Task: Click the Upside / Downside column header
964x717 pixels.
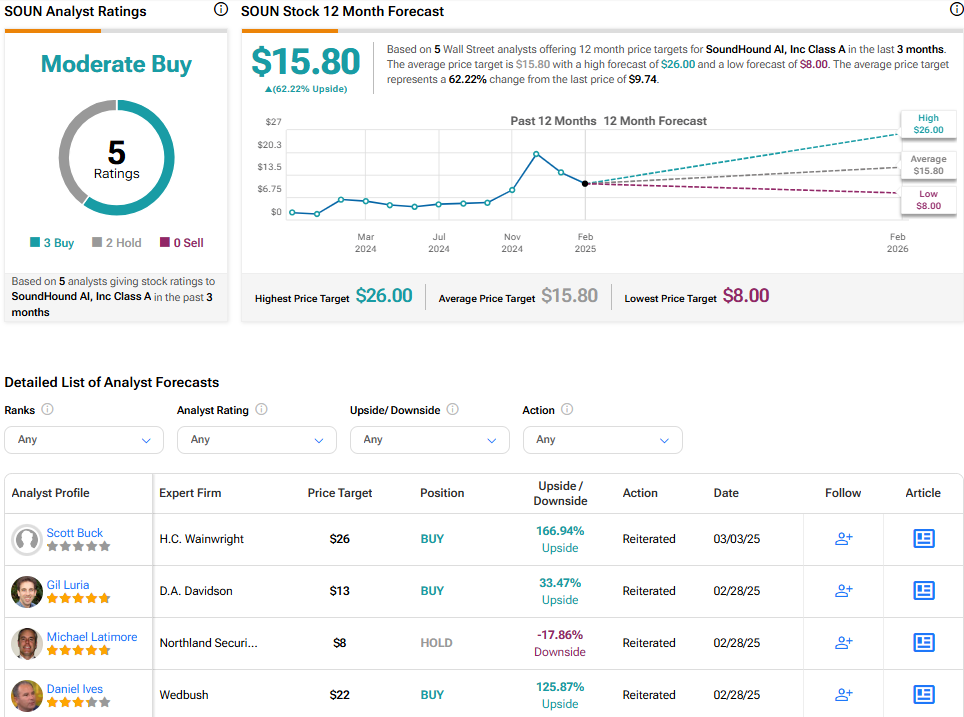Action: 560,493
